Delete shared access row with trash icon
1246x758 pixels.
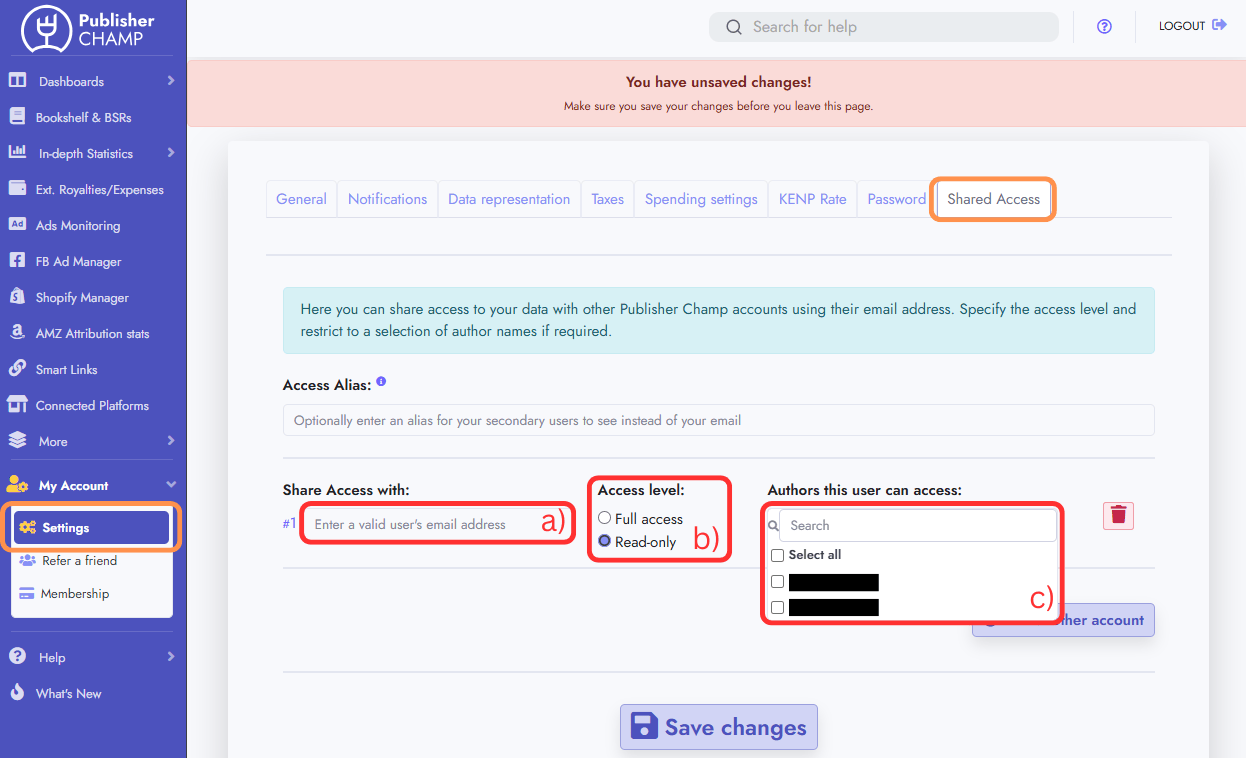(x=1118, y=515)
